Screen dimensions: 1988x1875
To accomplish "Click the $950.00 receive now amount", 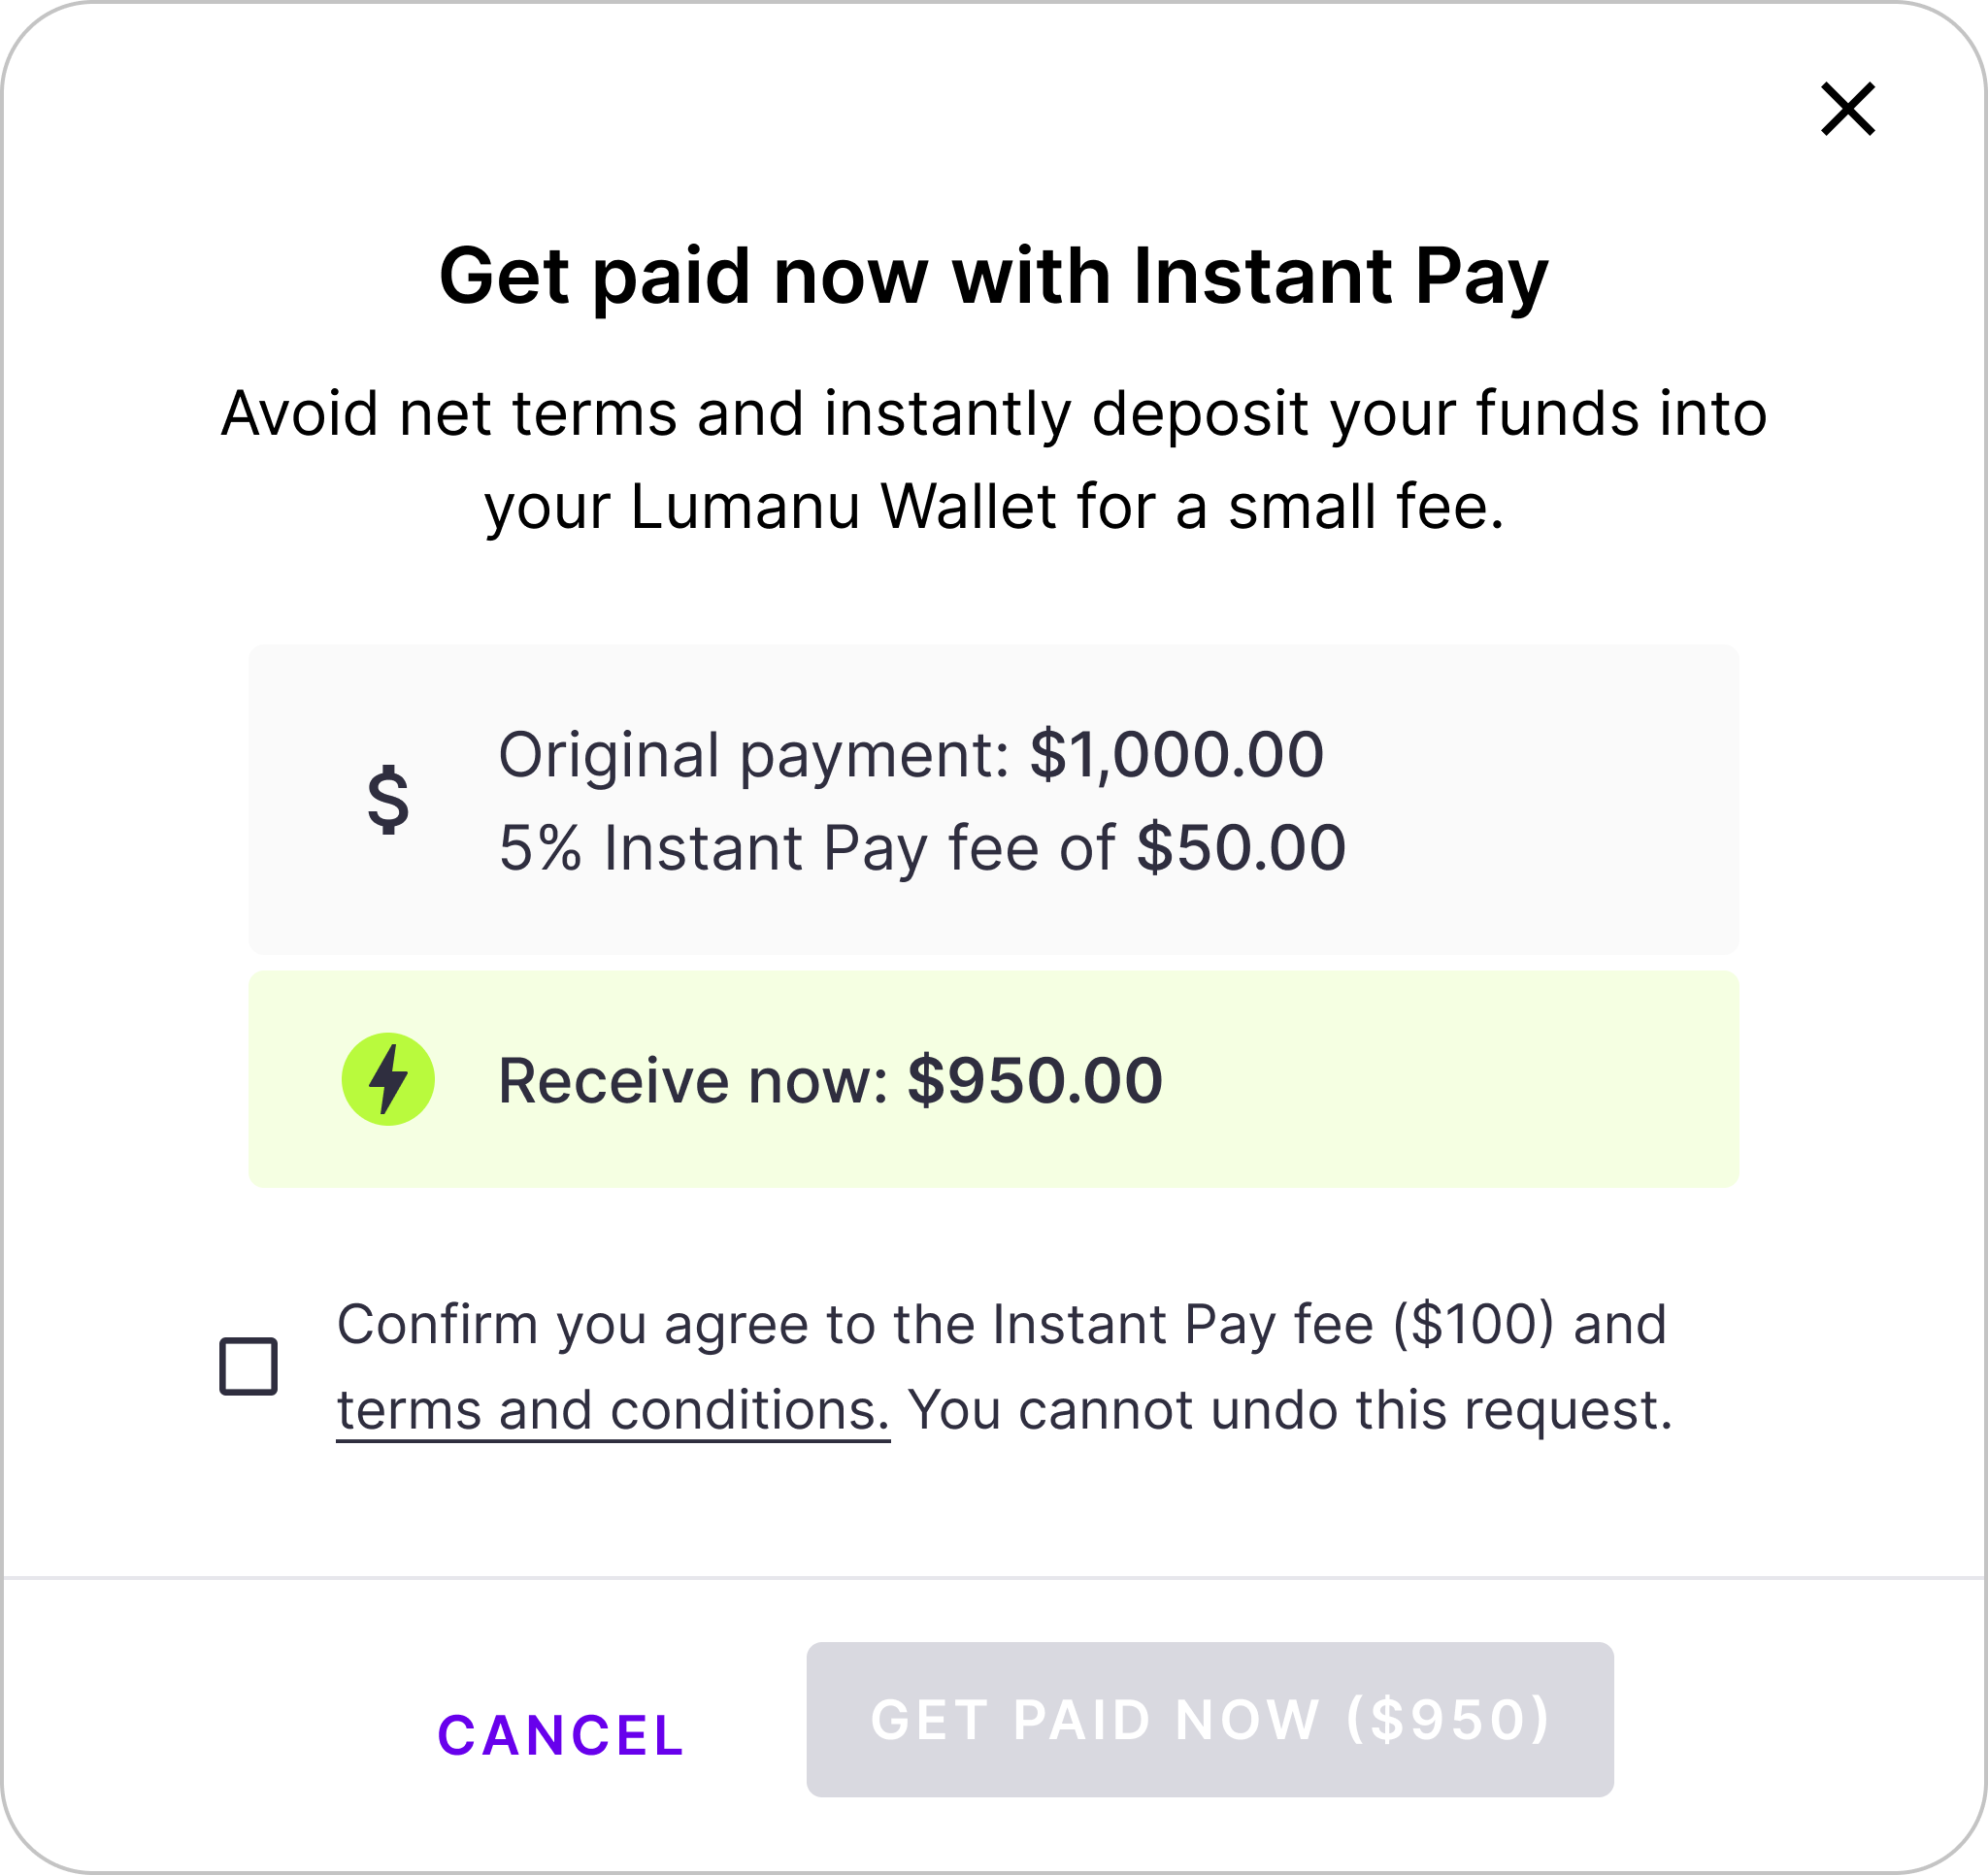I will tap(1034, 1081).
